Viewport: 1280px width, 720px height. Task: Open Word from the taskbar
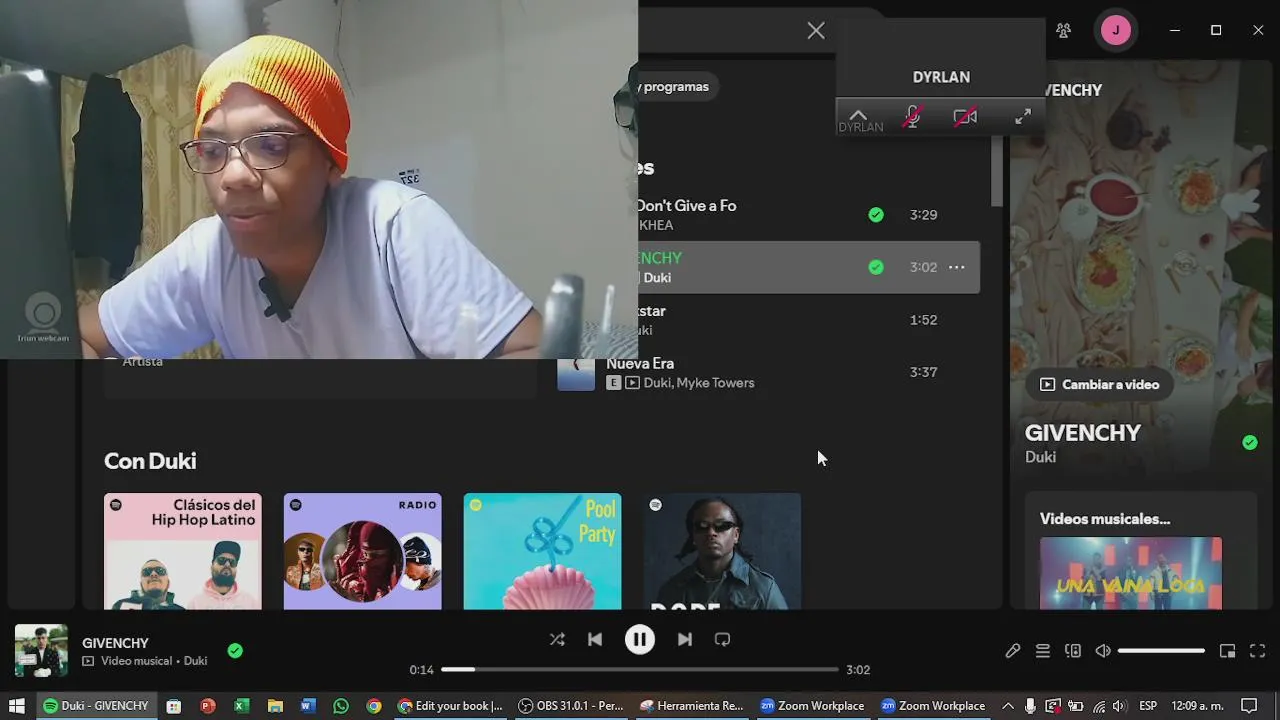pos(308,706)
